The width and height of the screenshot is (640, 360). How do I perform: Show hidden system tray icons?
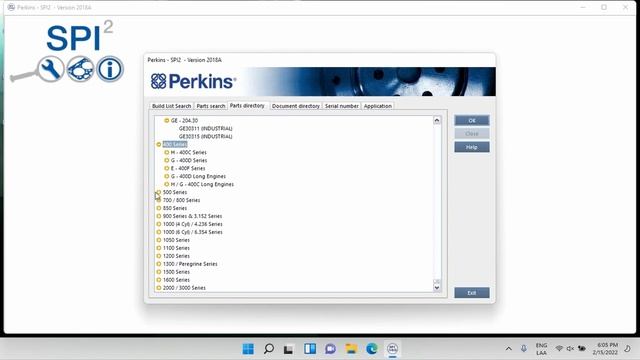pos(509,349)
